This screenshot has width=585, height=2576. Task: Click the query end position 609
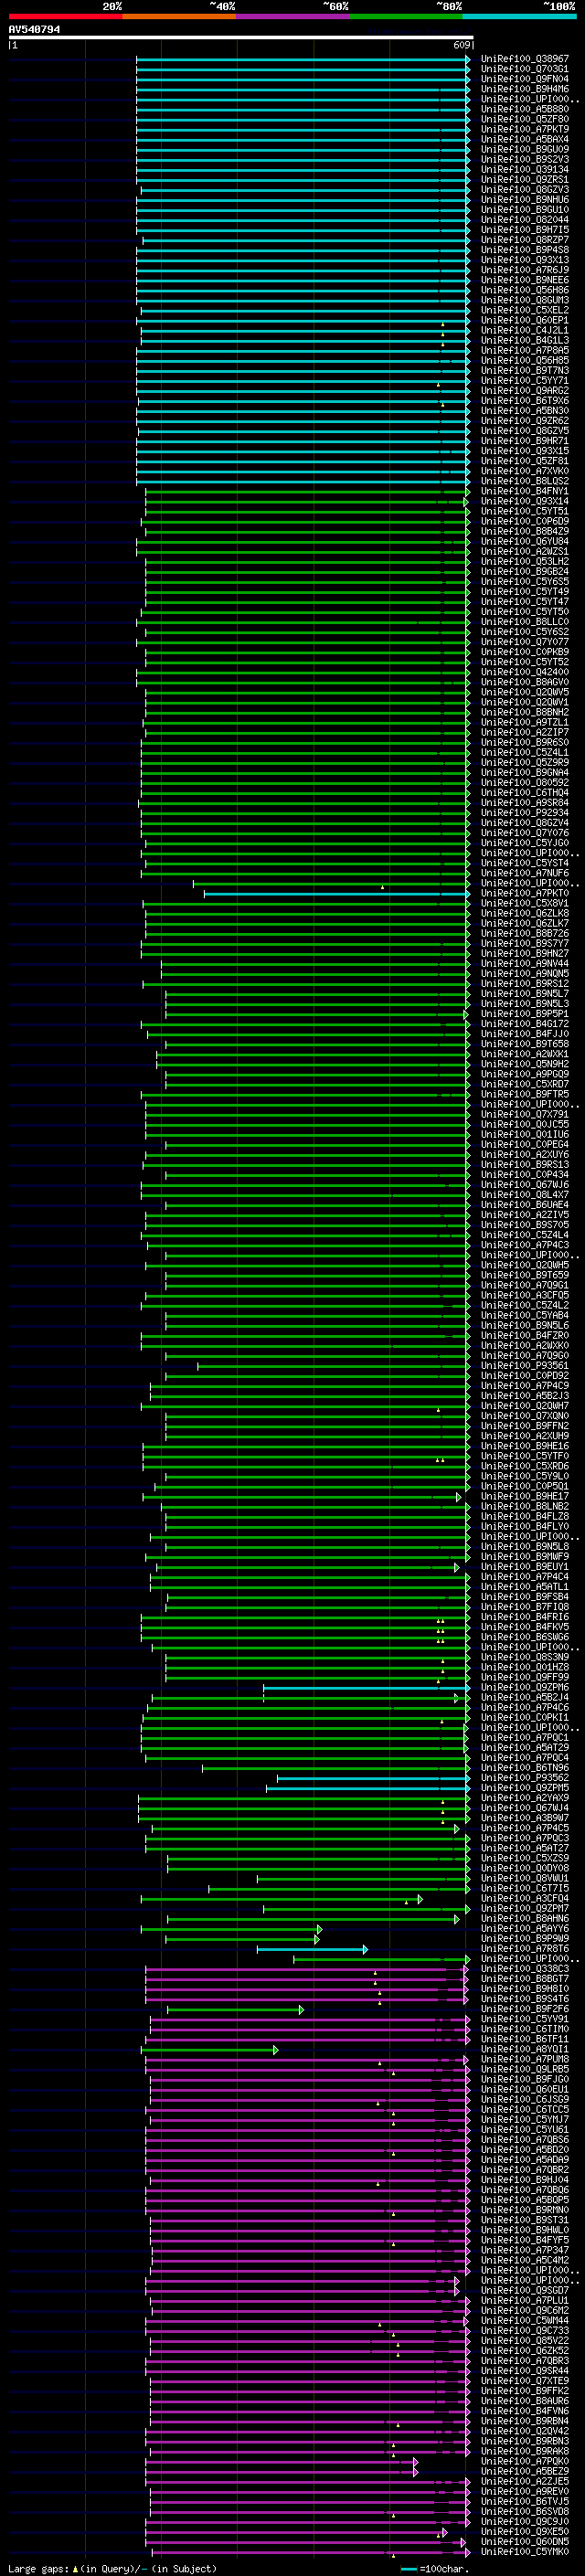(x=462, y=45)
